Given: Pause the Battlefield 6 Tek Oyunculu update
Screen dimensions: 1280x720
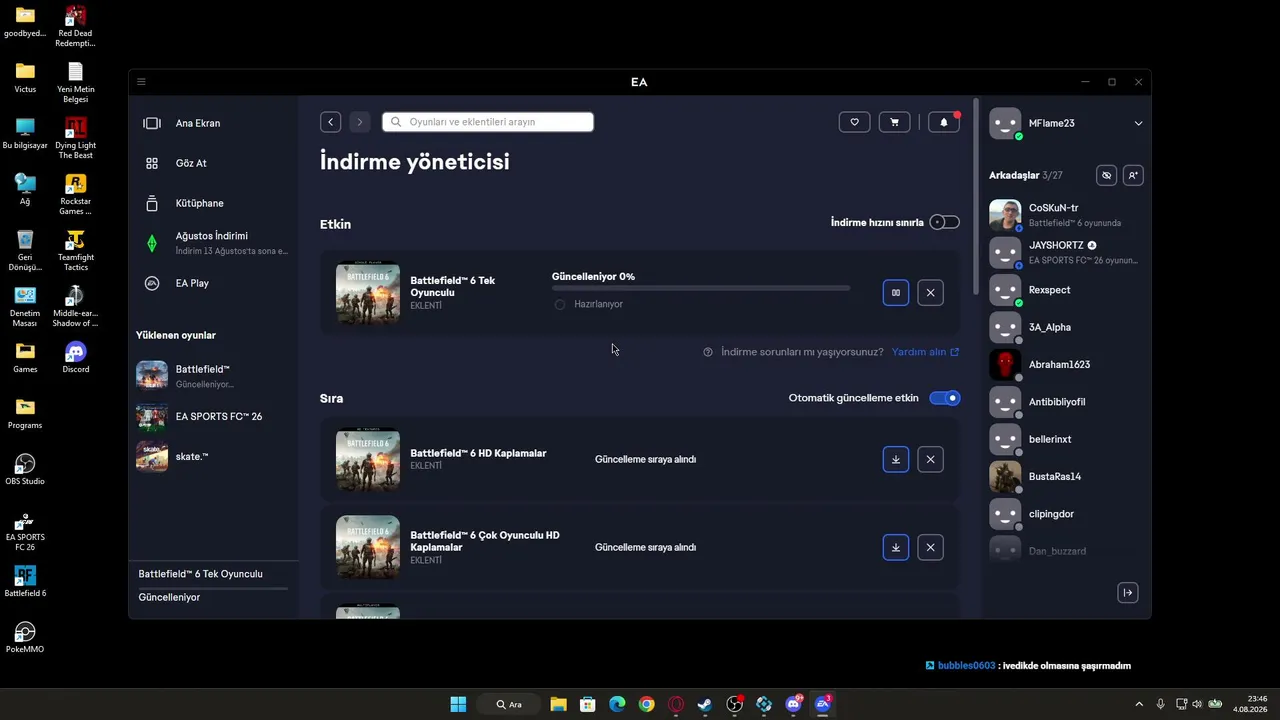Looking at the screenshot, I should point(896,293).
